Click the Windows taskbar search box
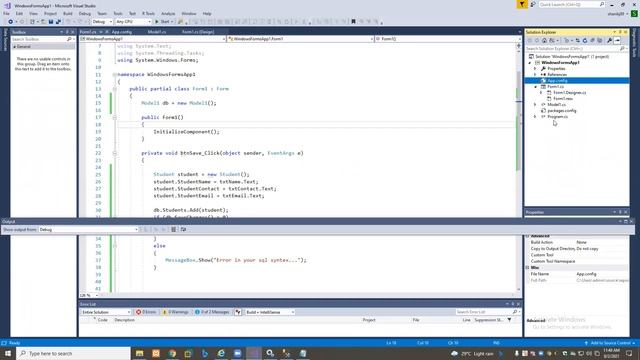The height and width of the screenshot is (360, 640). point(73,353)
